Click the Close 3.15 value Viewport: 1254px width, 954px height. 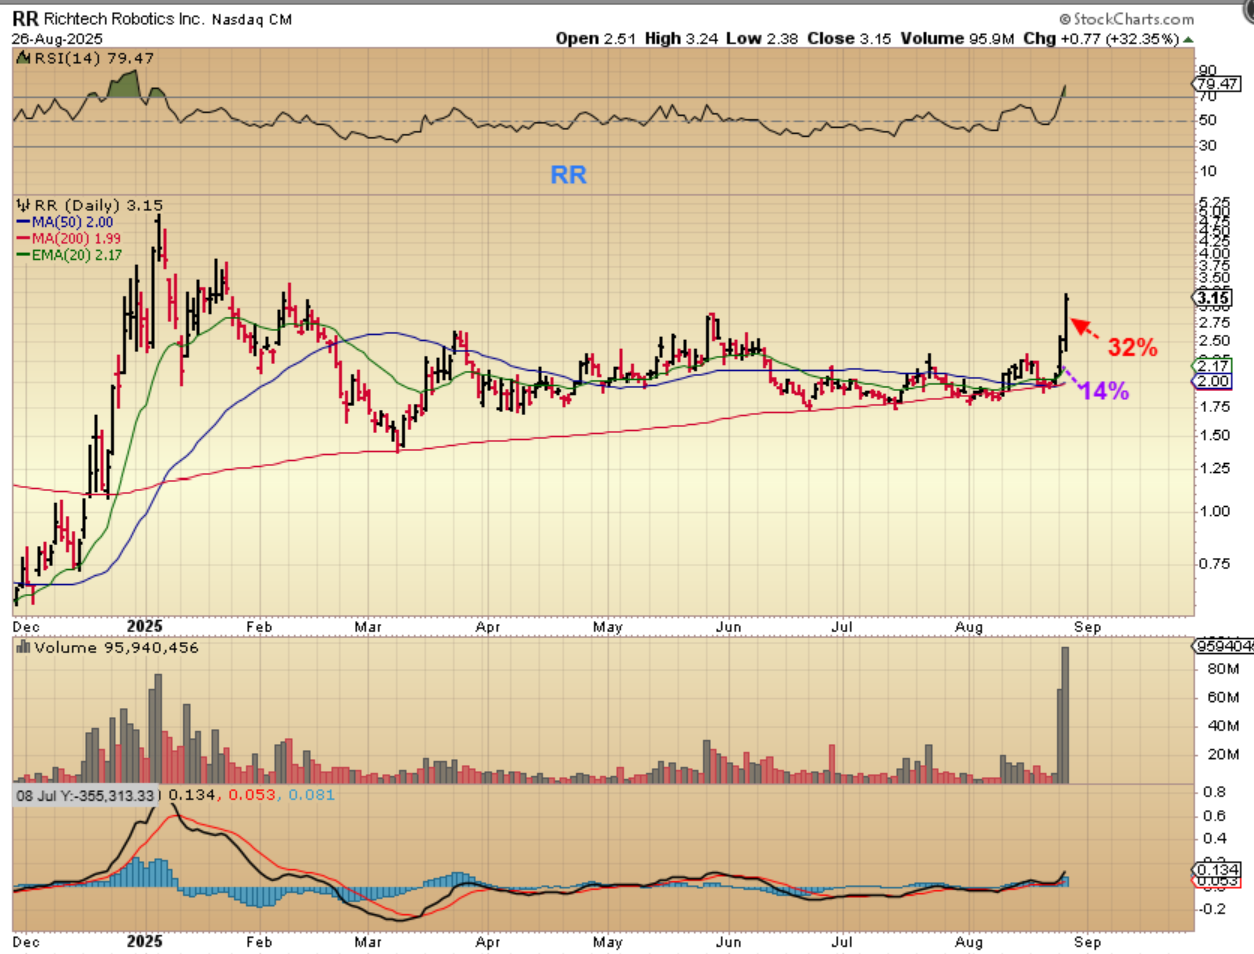coord(849,38)
